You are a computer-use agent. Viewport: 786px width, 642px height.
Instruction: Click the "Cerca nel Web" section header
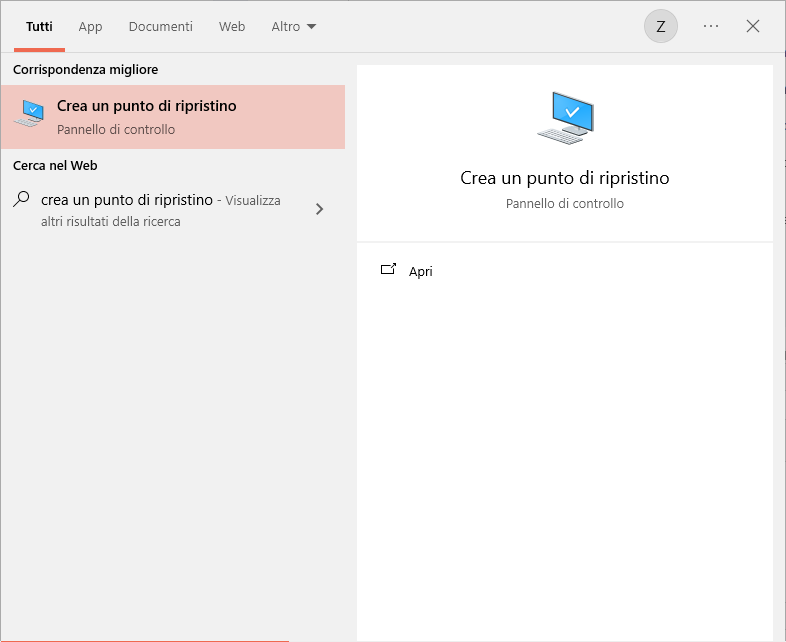55,165
